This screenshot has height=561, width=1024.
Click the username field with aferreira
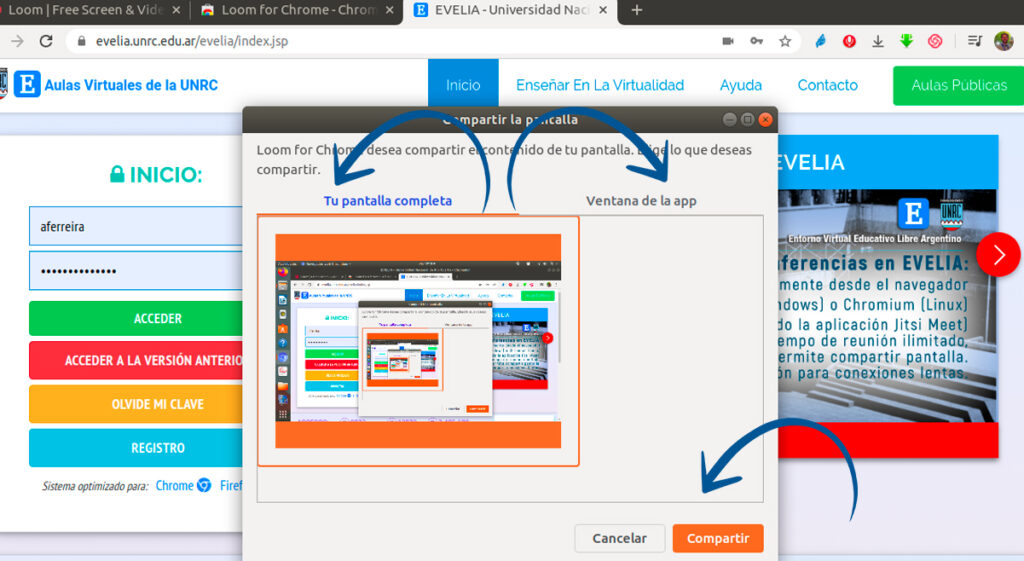point(136,226)
